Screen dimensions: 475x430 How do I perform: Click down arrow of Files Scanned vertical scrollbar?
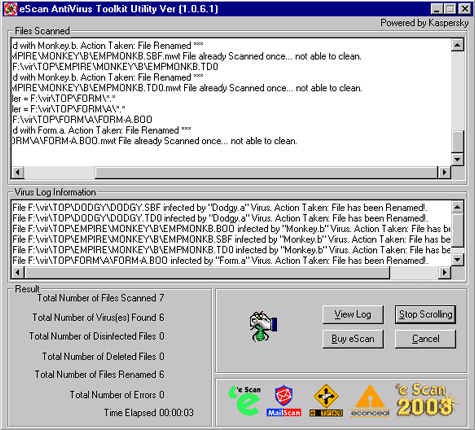(x=457, y=159)
